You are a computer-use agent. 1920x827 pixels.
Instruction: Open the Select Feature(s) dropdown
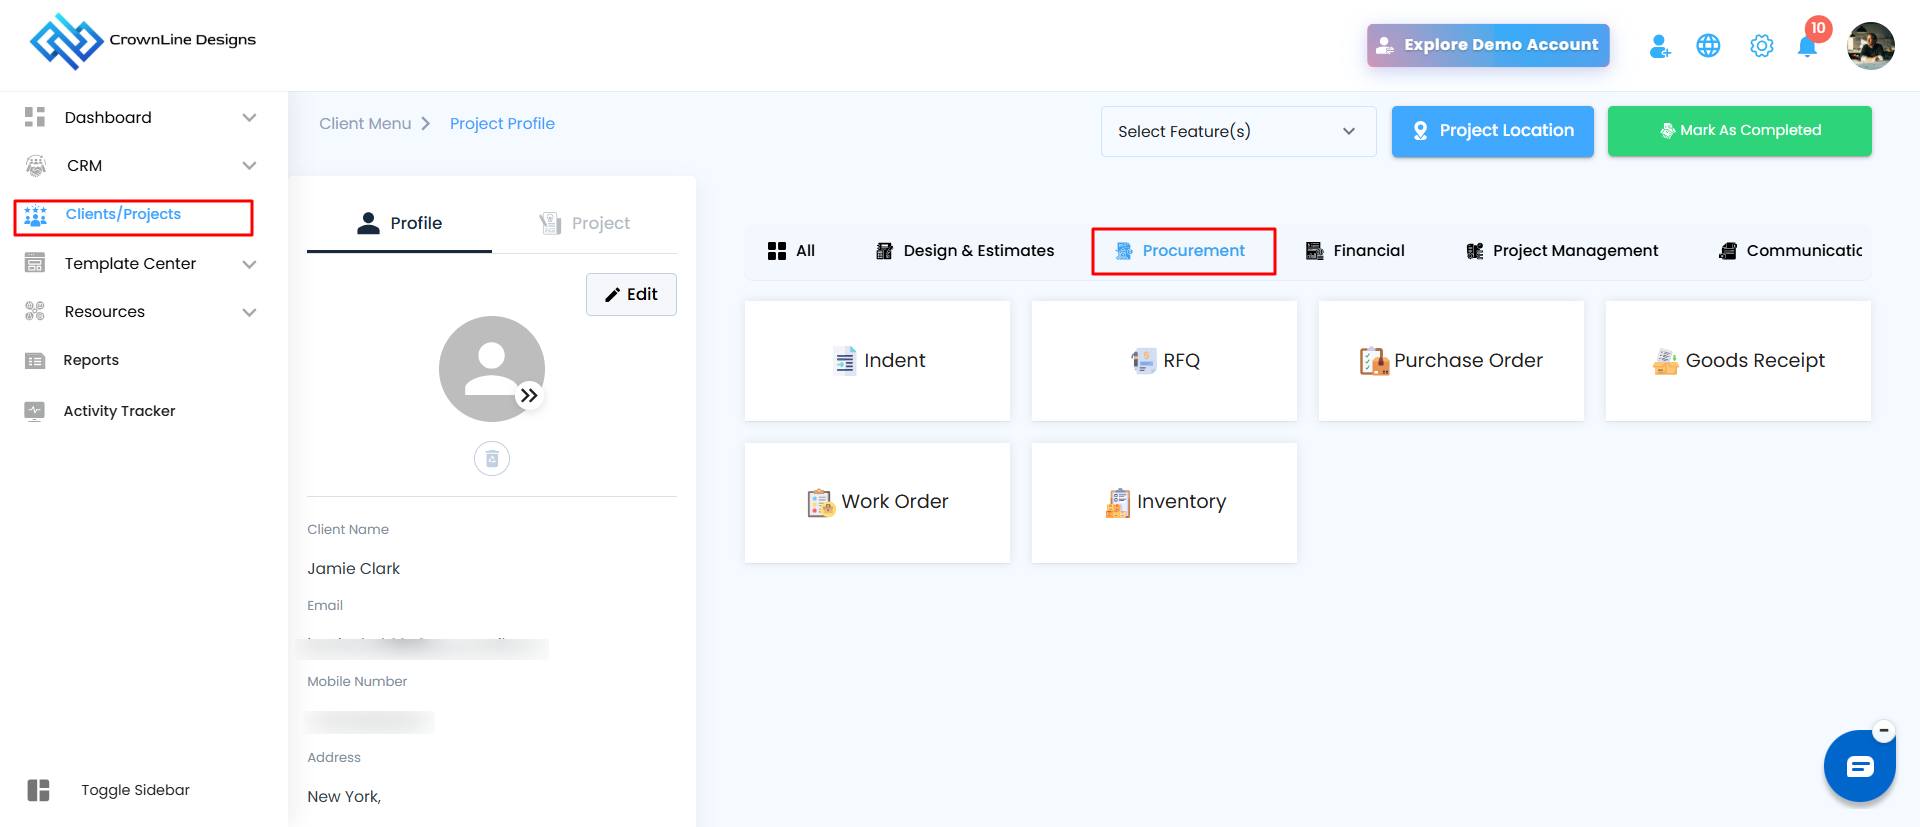click(x=1238, y=131)
